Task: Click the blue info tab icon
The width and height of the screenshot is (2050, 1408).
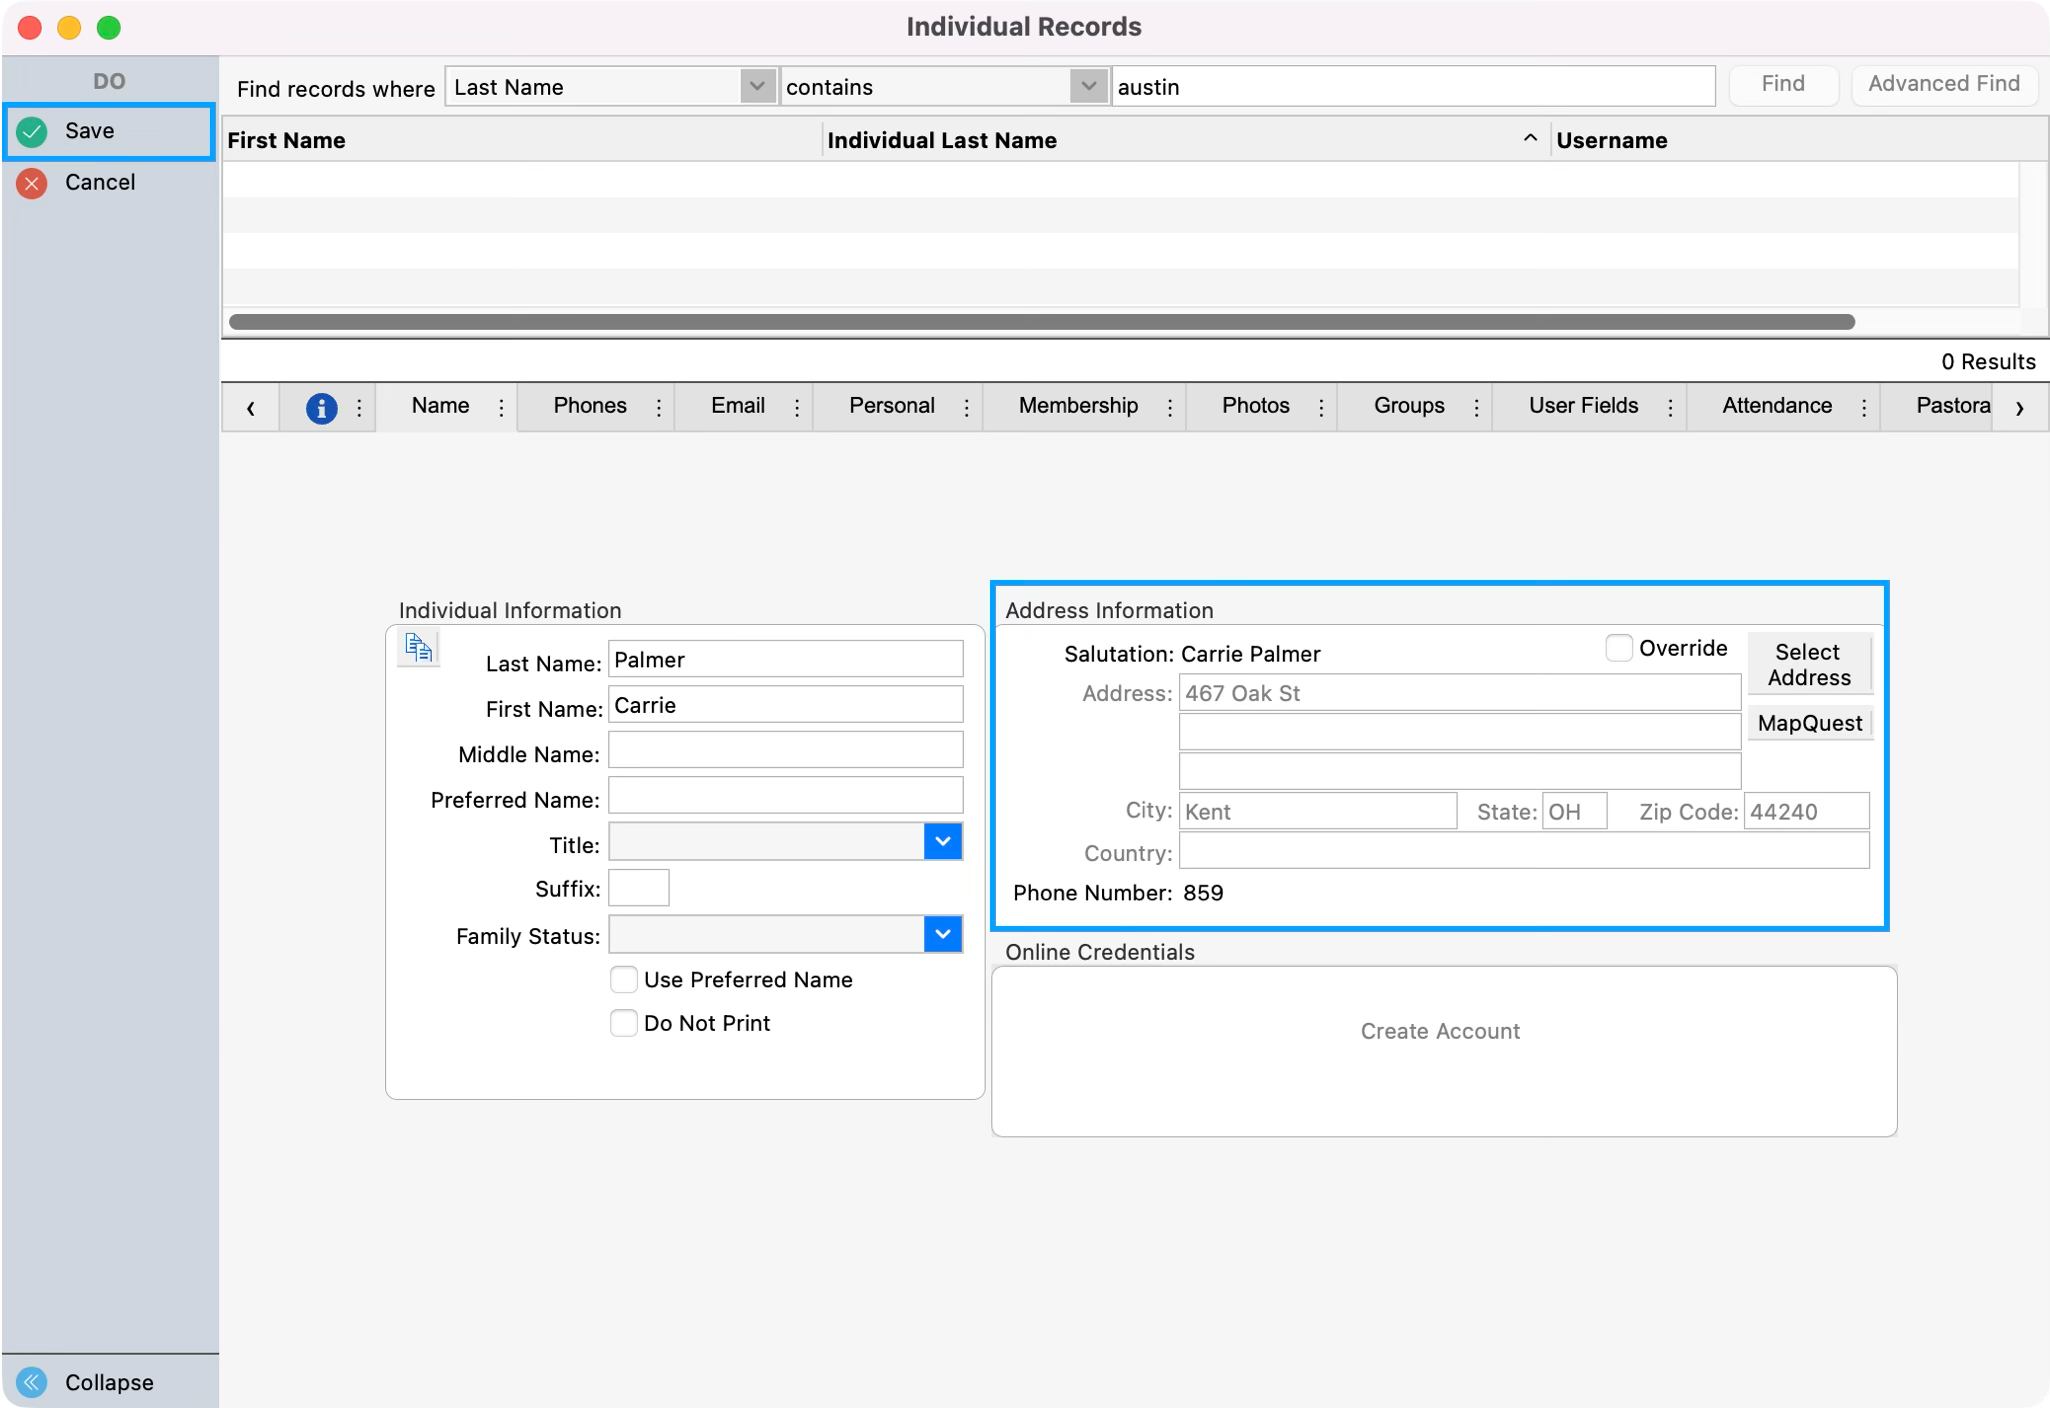Action: [x=321, y=407]
